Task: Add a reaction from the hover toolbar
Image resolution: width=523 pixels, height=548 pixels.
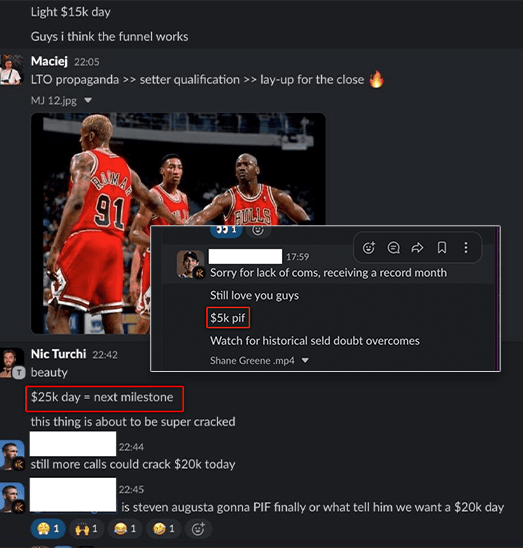Action: 368,247
